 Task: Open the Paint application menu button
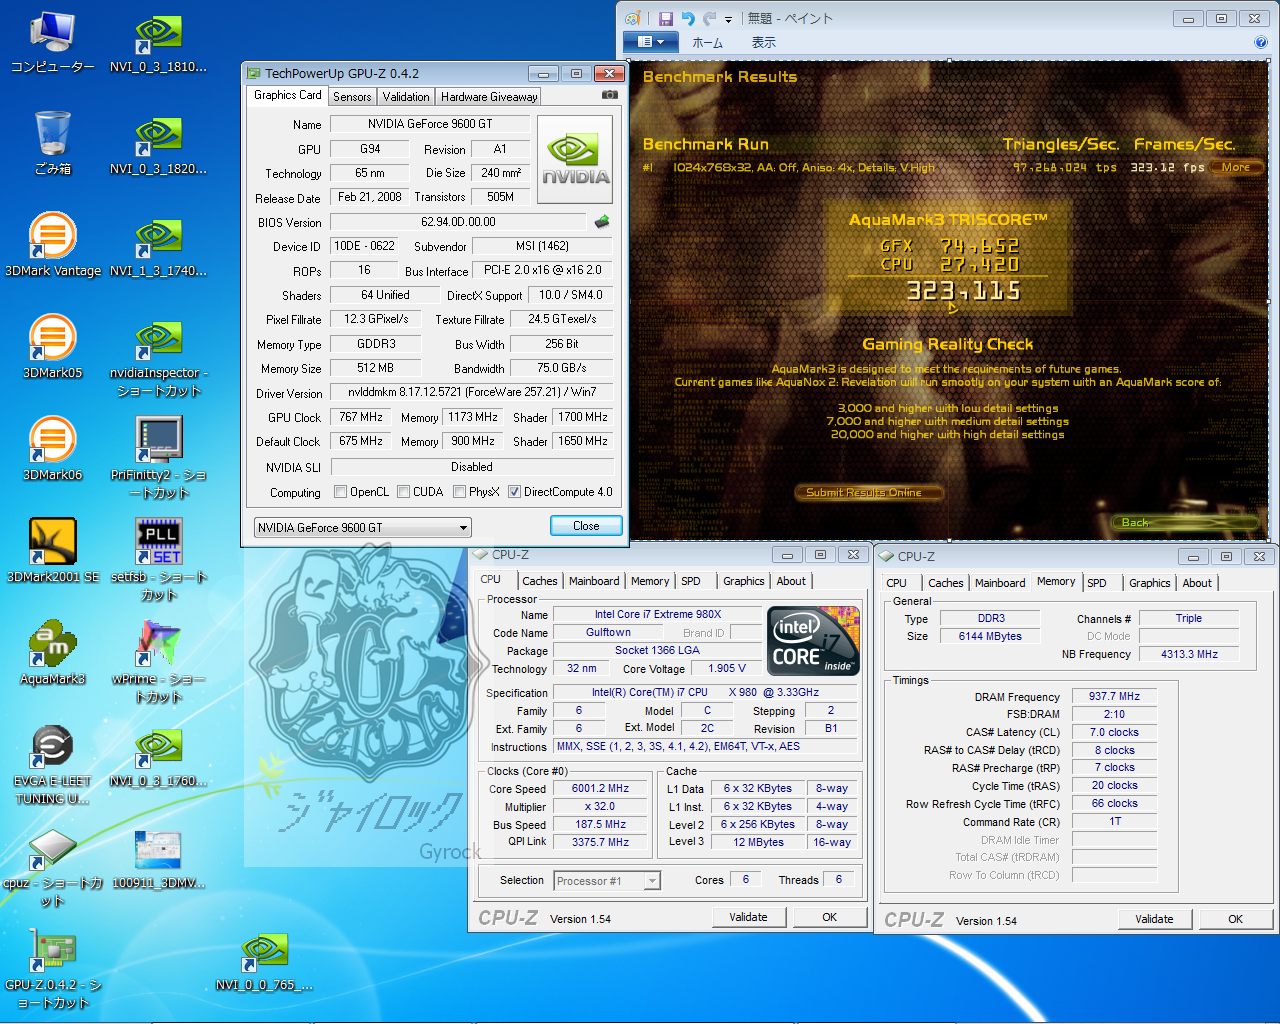pyautogui.click(x=650, y=42)
